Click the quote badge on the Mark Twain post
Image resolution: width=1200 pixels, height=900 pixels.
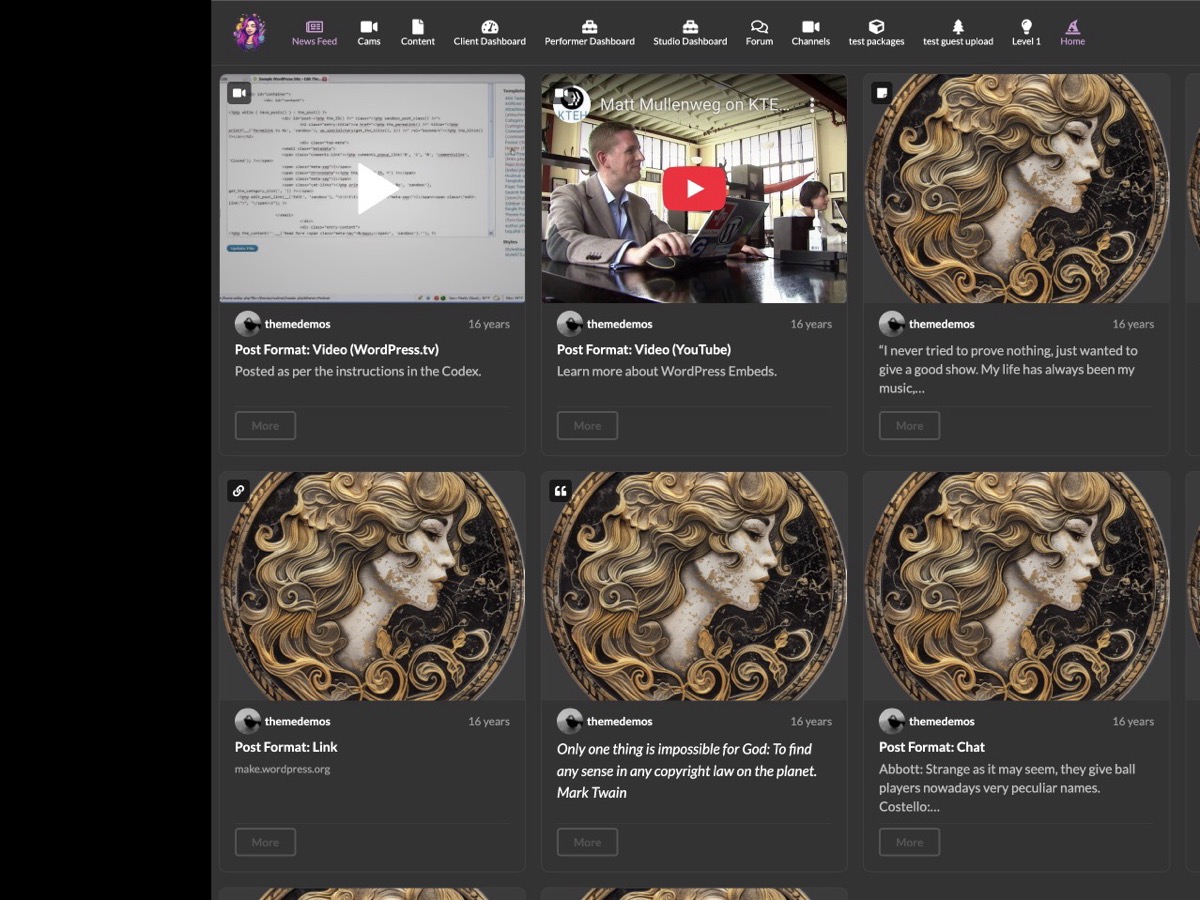click(560, 490)
